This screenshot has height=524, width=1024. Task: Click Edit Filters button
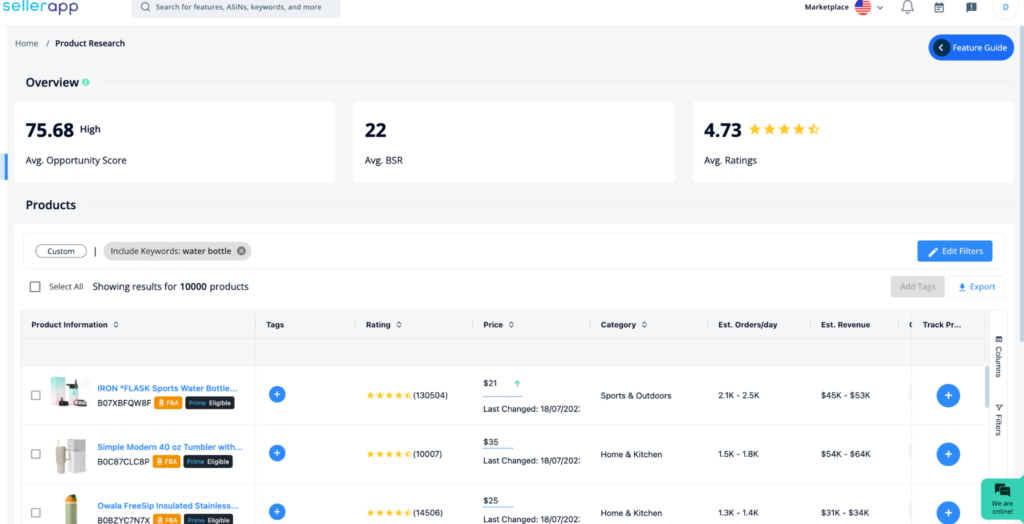coord(955,252)
